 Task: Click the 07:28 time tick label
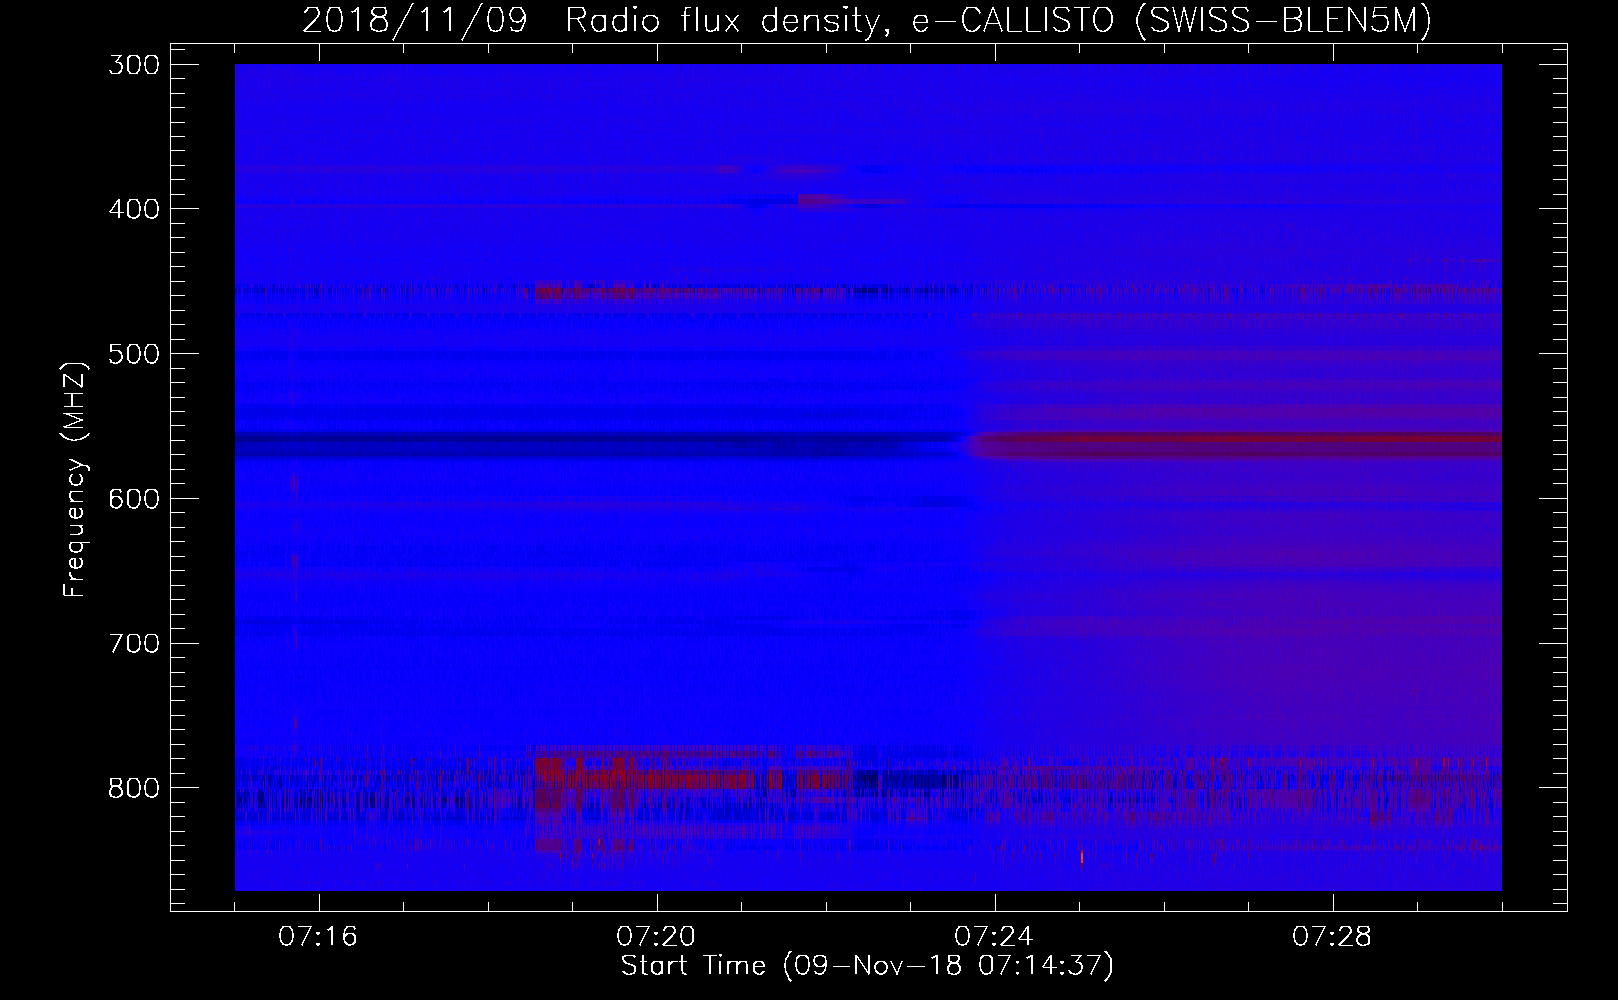coord(1332,937)
